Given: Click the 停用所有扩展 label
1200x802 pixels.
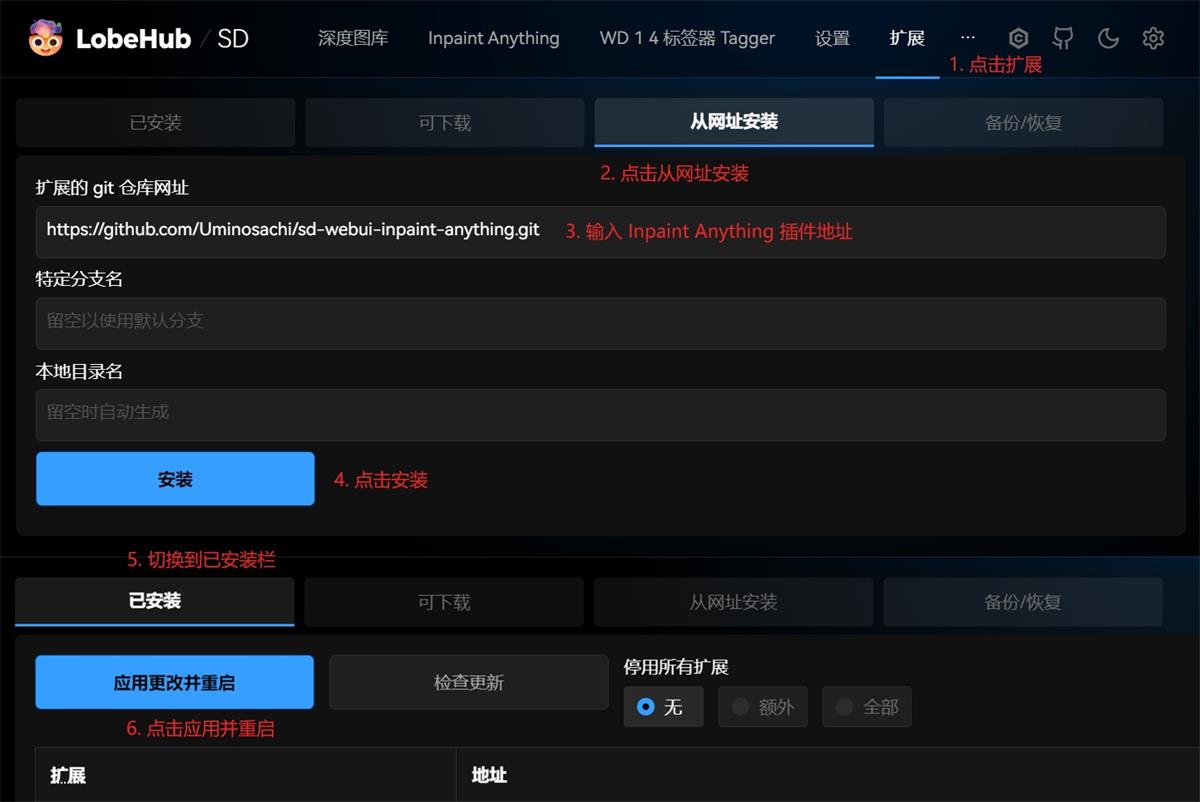Looking at the screenshot, I should 676,666.
